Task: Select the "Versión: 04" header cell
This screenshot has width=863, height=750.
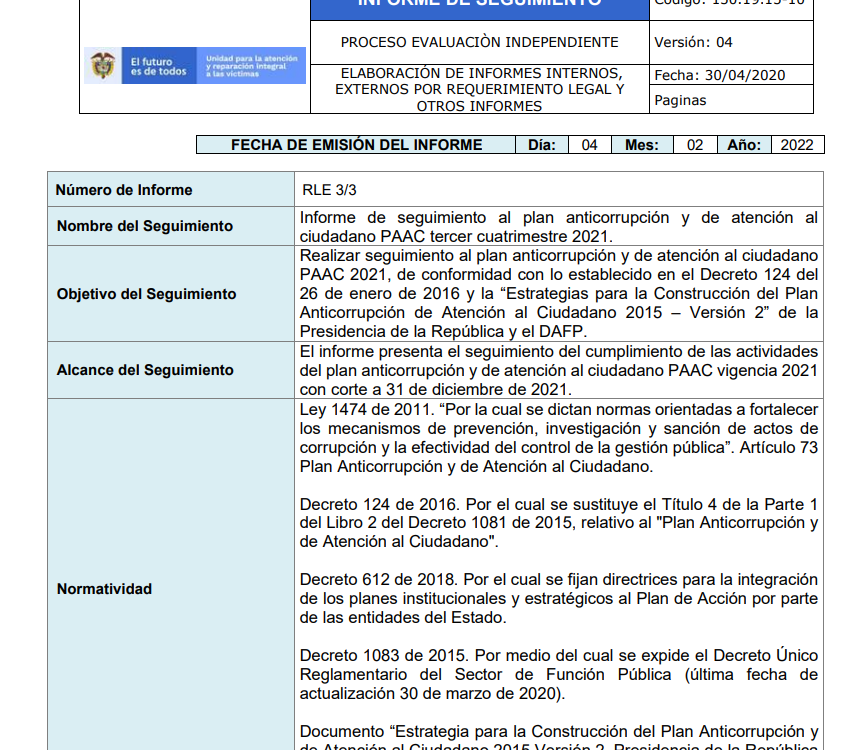Action: (x=731, y=42)
